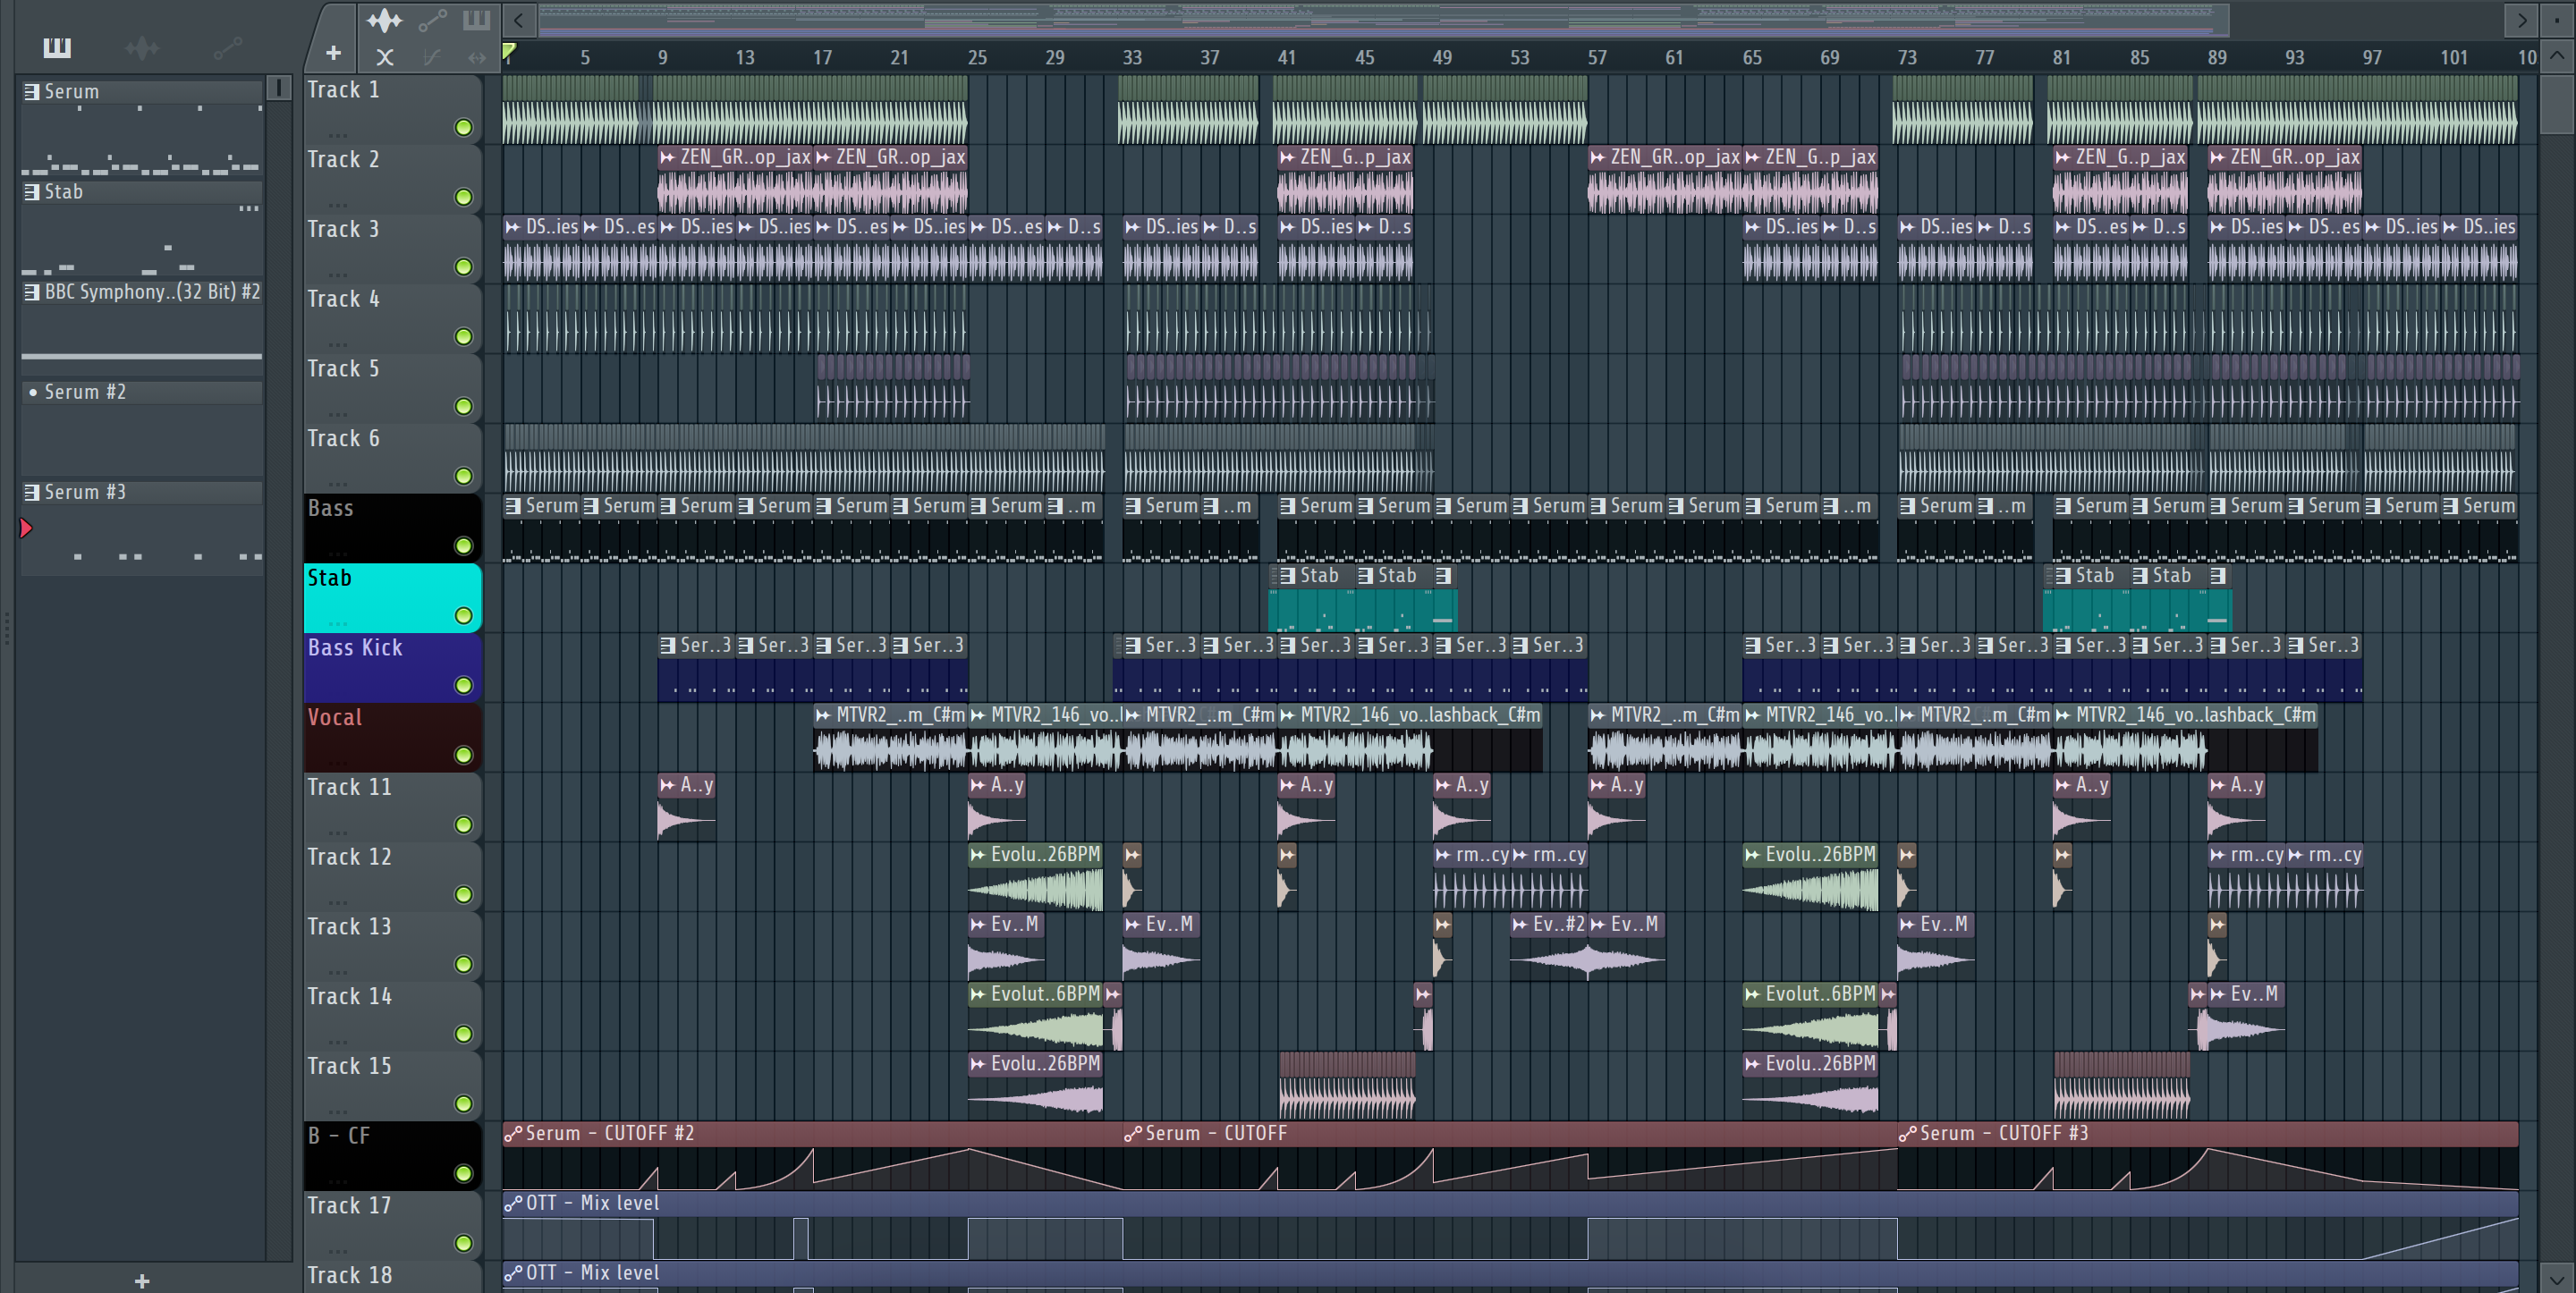Mute Track 17 with its green LED
This screenshot has height=1293, width=2576.
[x=463, y=1243]
